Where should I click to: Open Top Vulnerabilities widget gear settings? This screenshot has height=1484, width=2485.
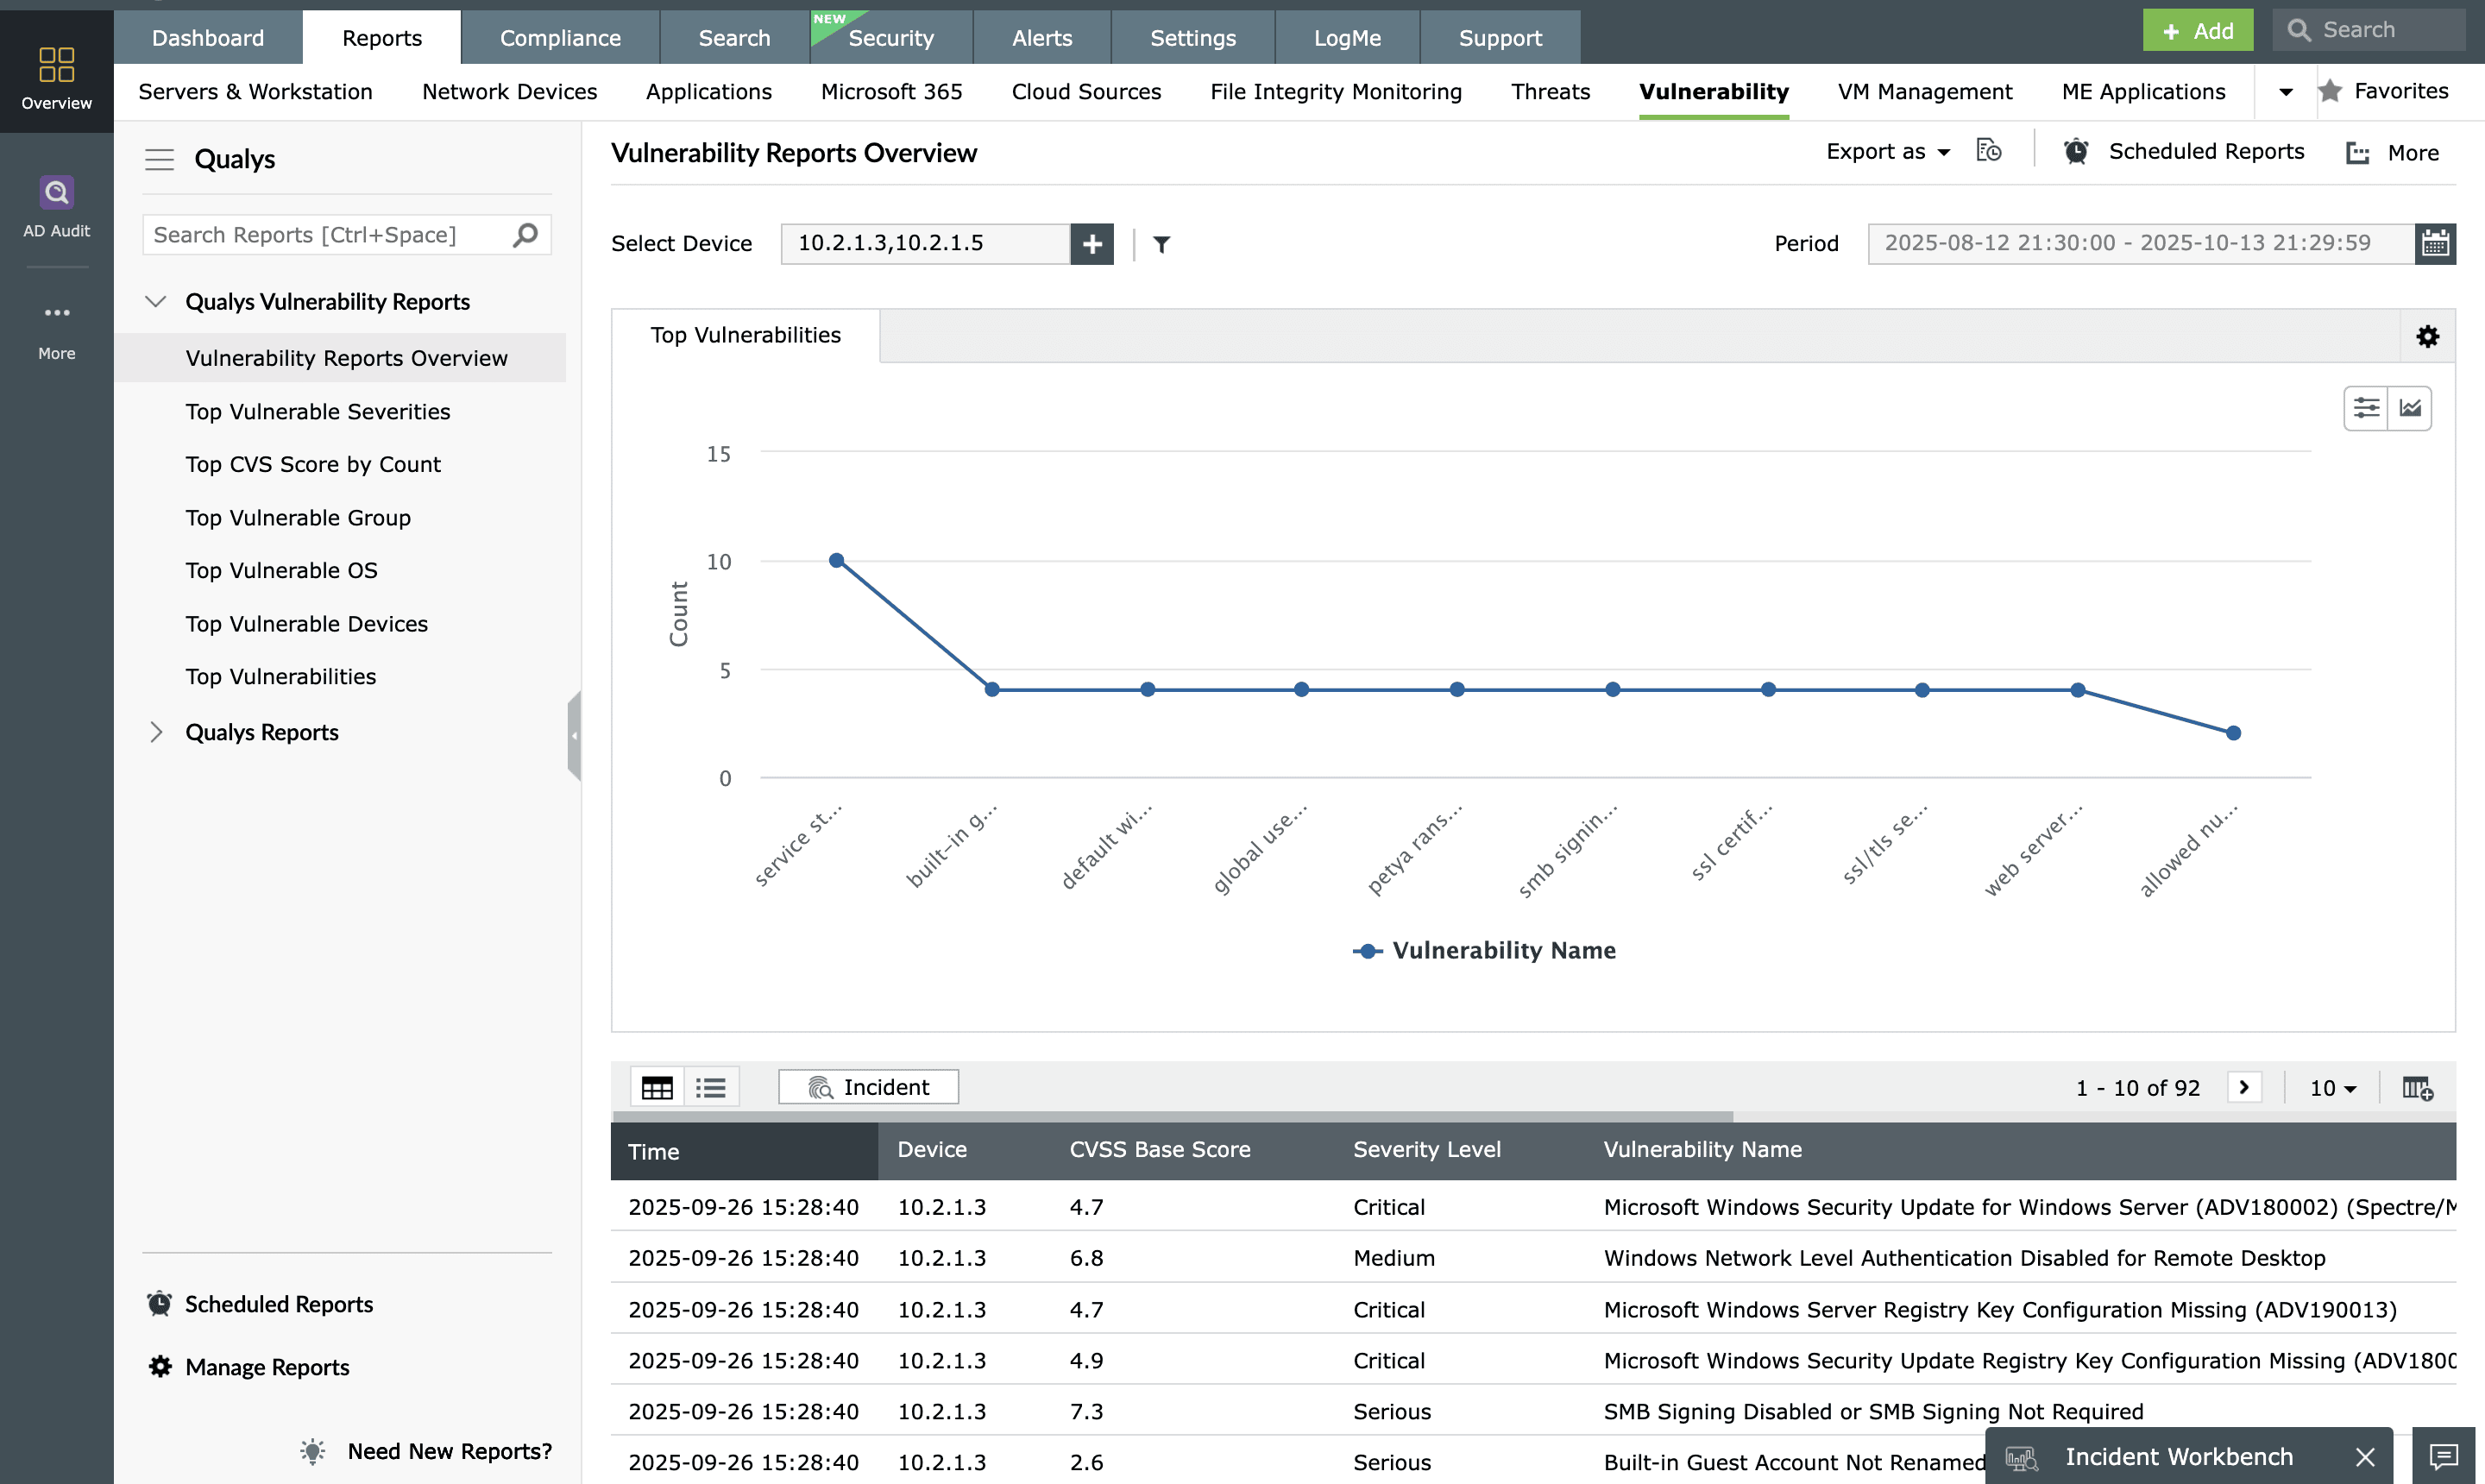tap(2427, 336)
